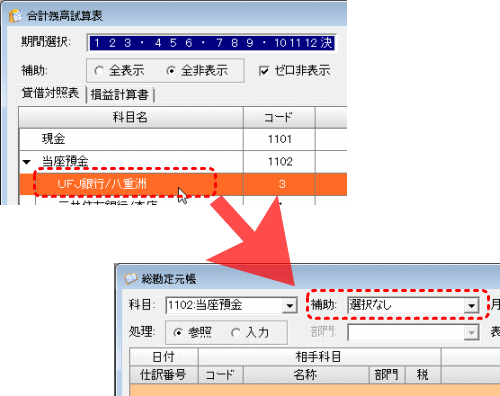Click the 仕訳番号 column header
The image size is (500, 396).
pos(164,375)
